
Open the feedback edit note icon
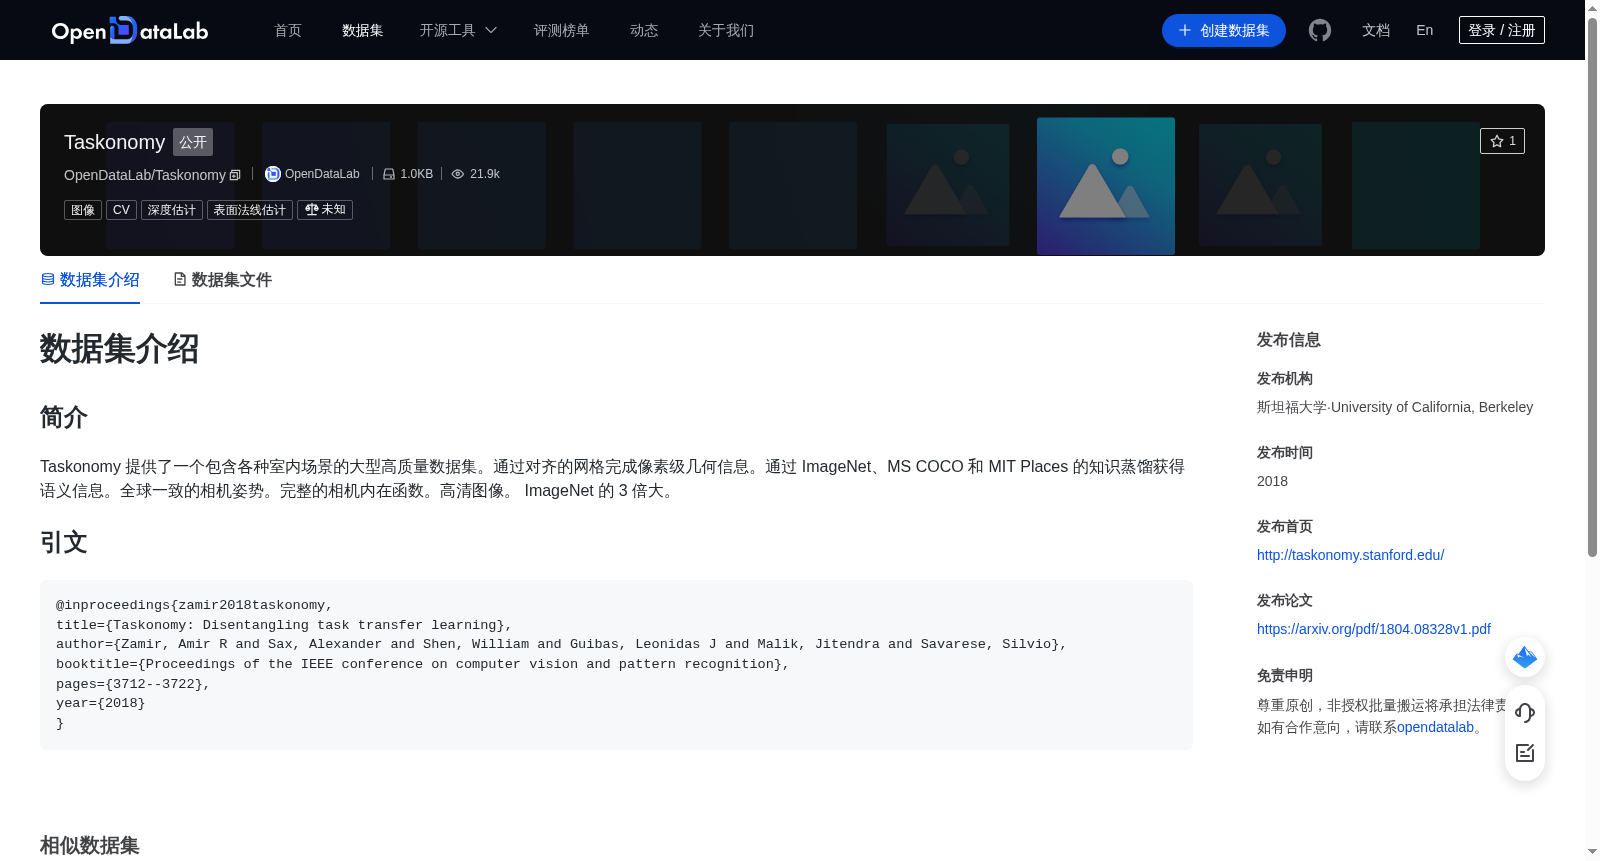(x=1525, y=753)
